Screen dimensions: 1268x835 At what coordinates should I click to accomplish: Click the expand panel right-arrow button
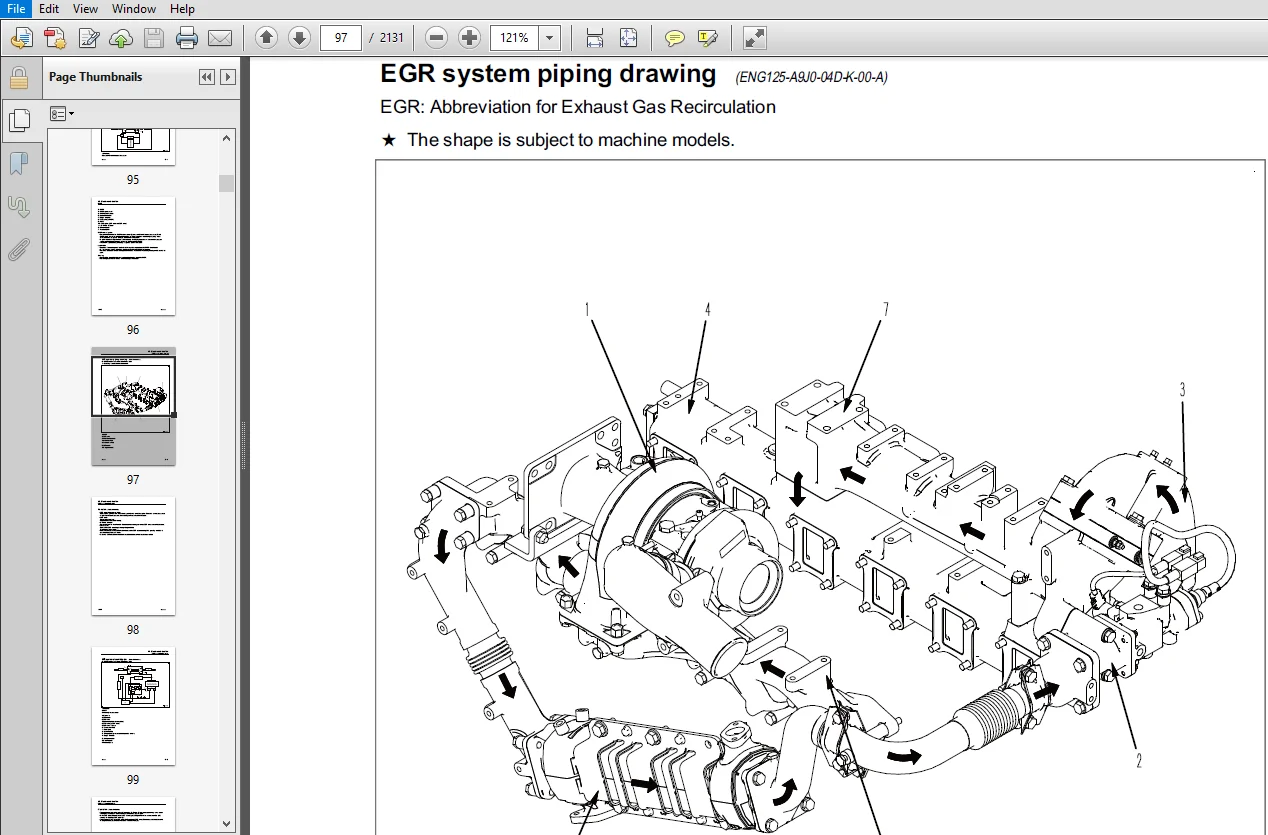point(228,77)
